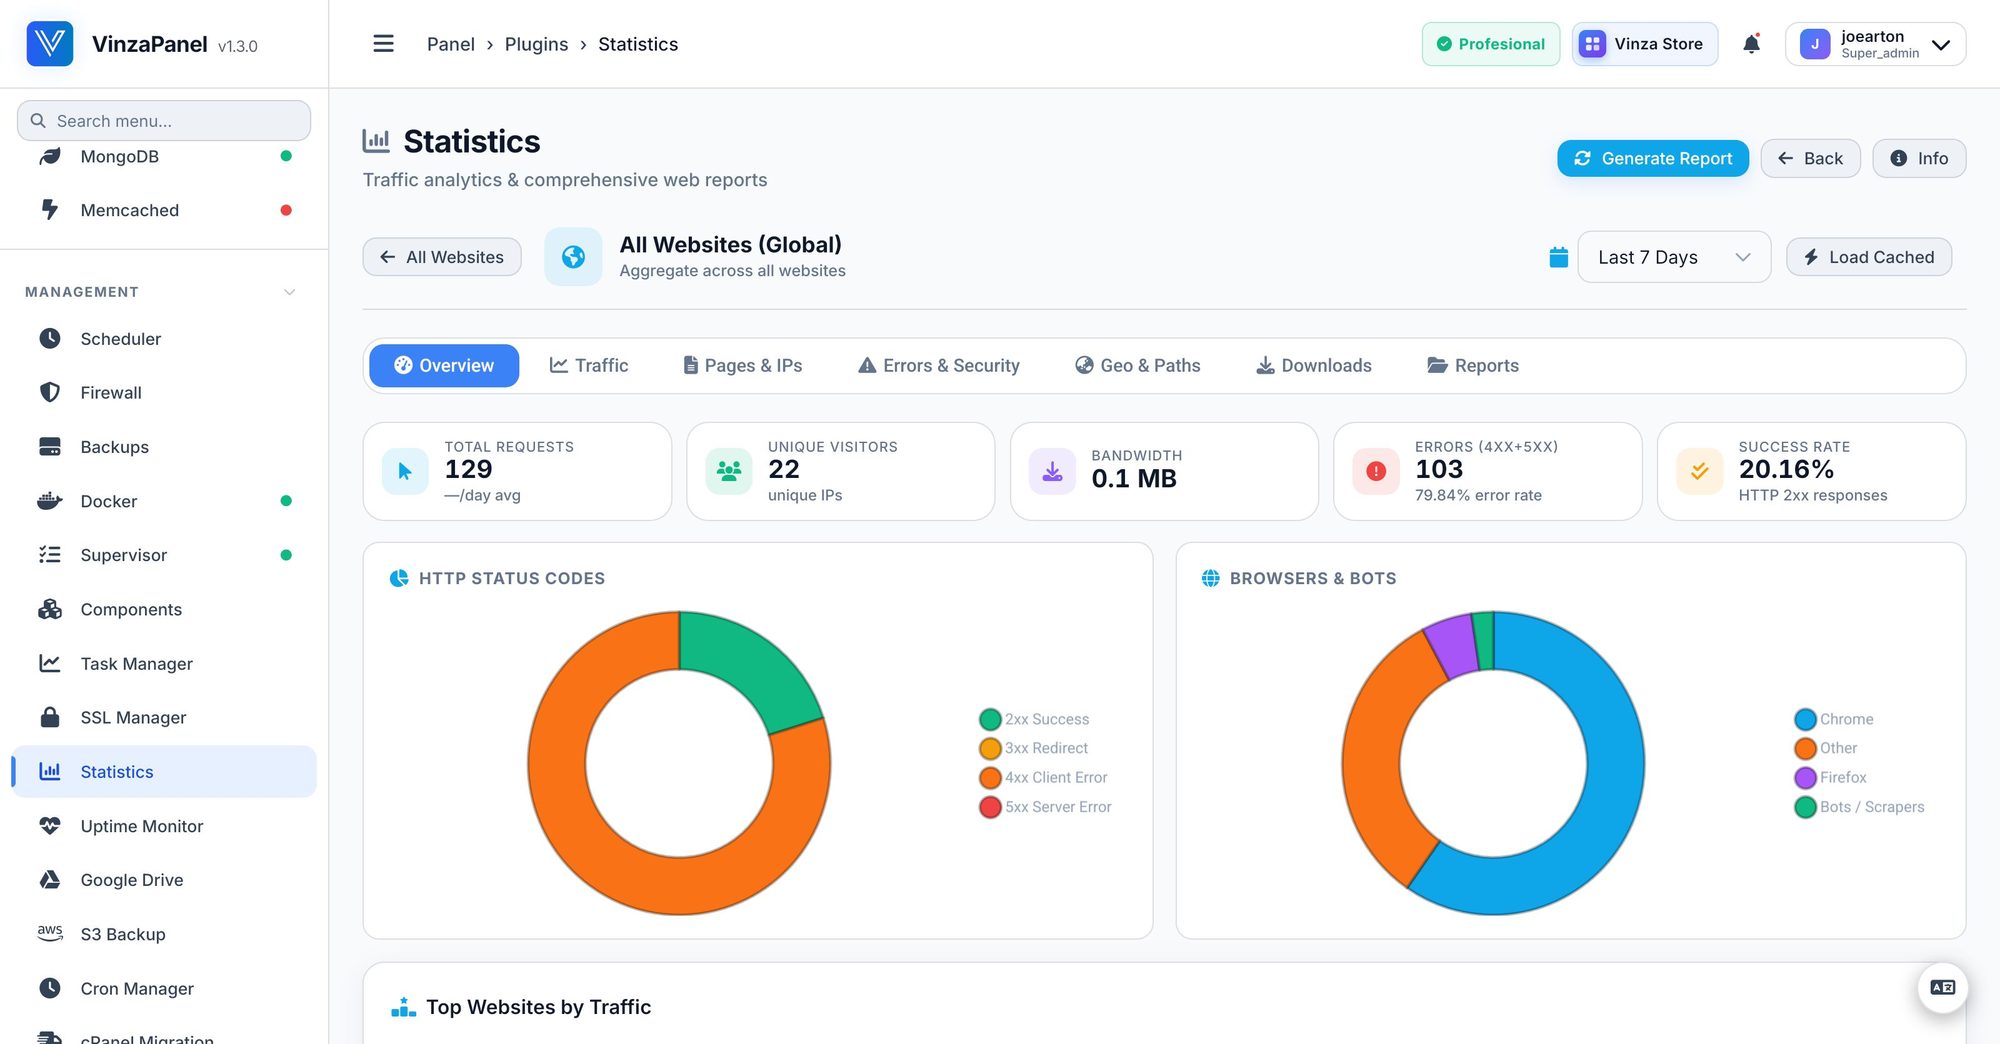Image resolution: width=2000 pixels, height=1044 pixels.
Task: Switch to the Traffic tab
Action: (x=589, y=365)
